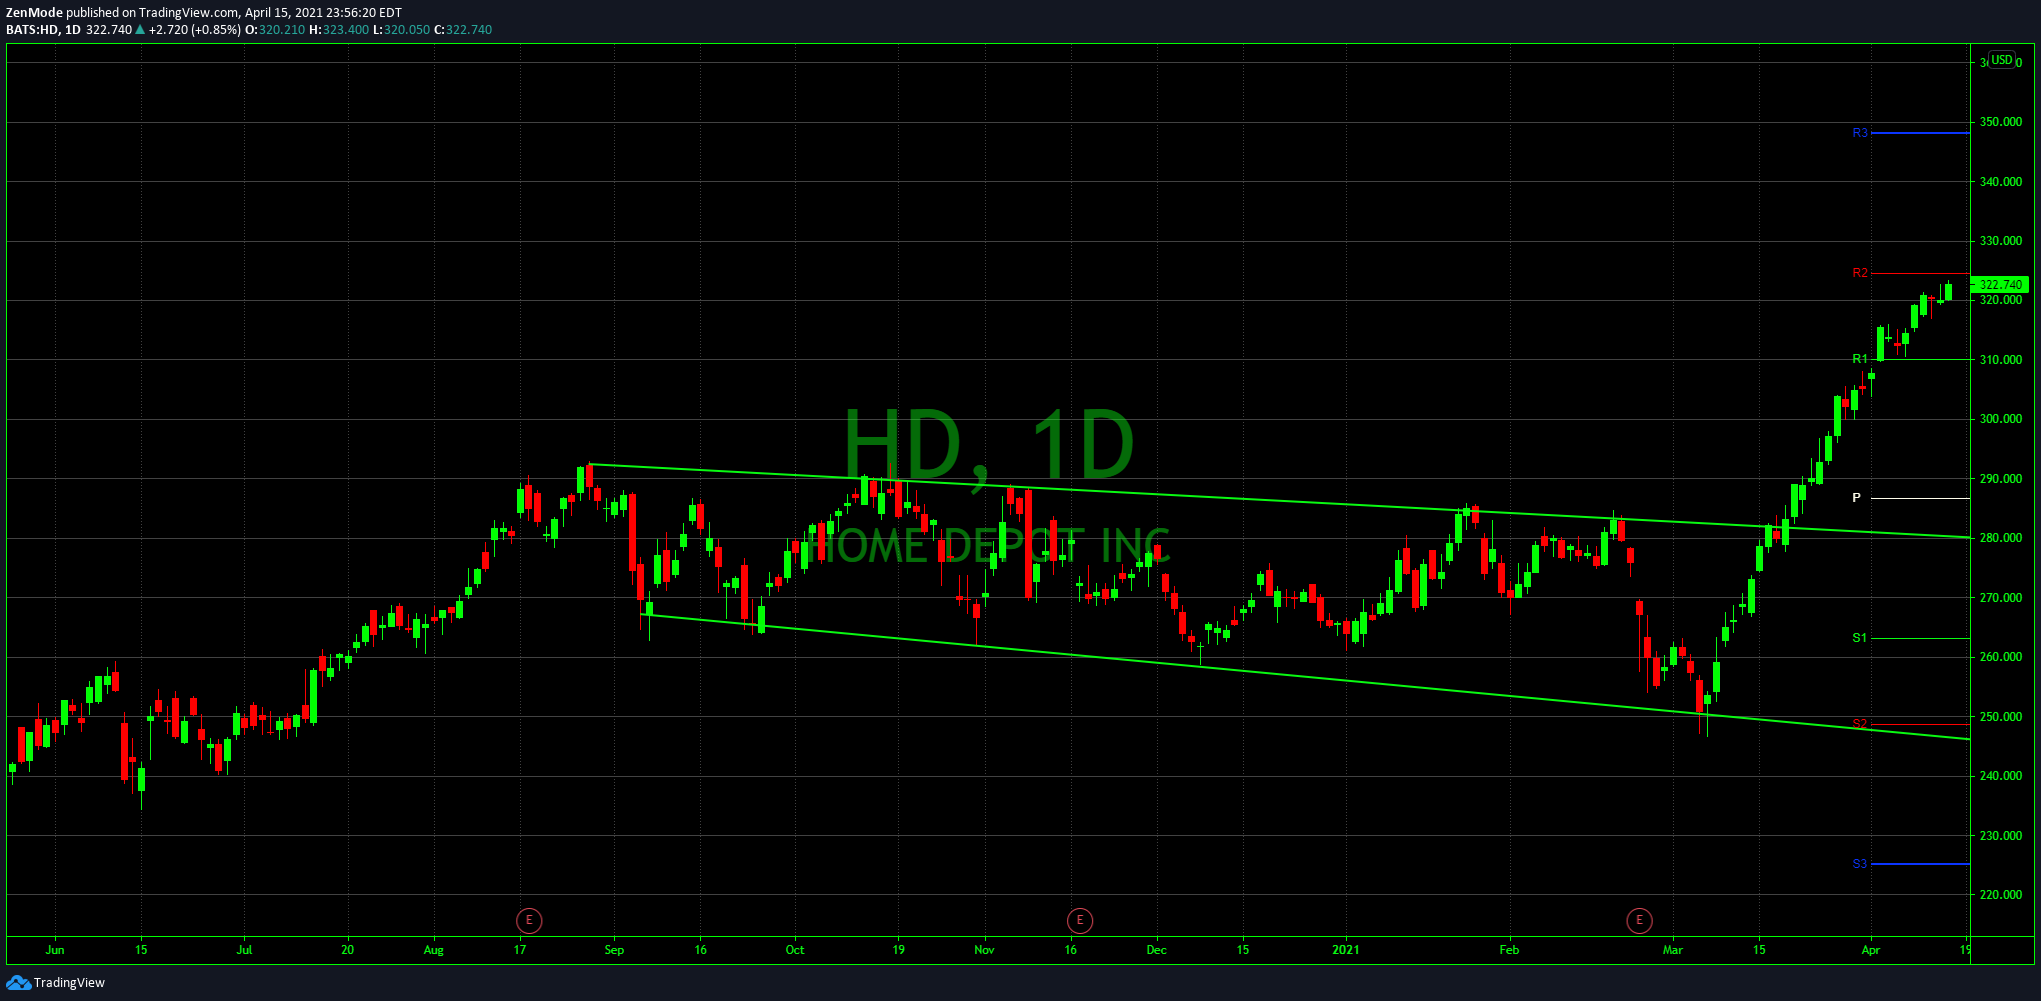The width and height of the screenshot is (2041, 1001).
Task: Click the Nov date axis label
Action: pos(984,950)
